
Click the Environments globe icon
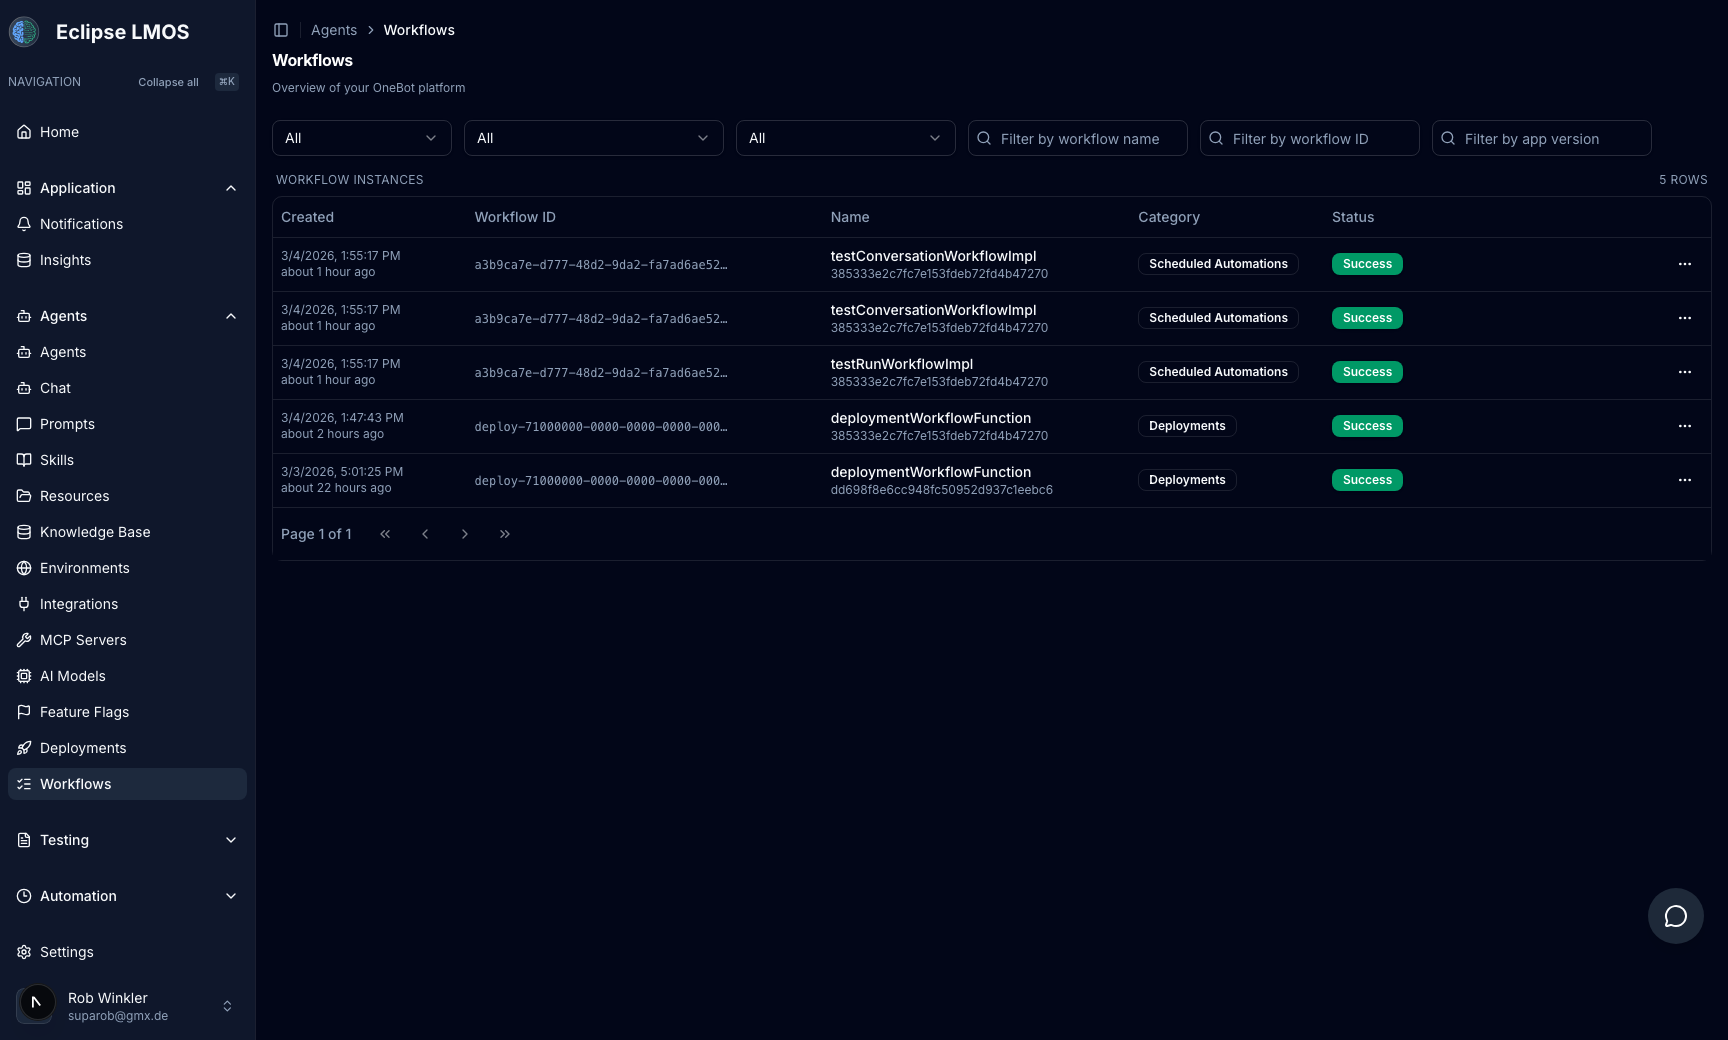[24, 568]
